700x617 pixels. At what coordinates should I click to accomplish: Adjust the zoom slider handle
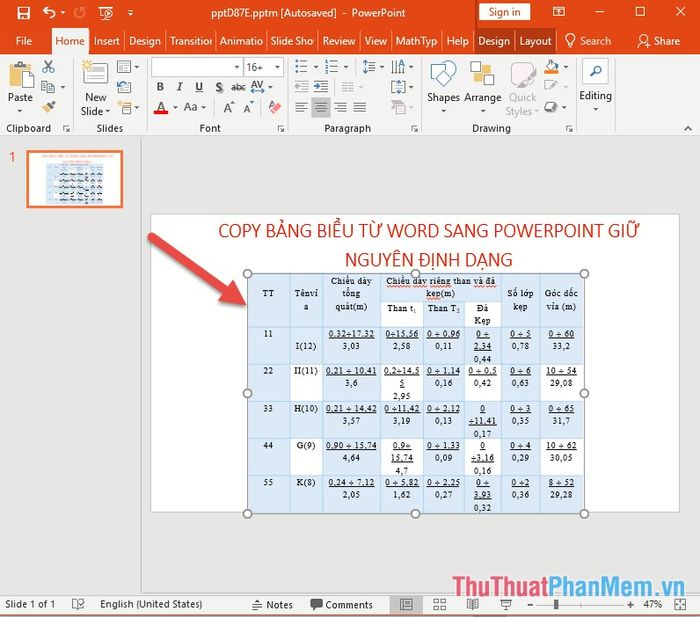pos(556,604)
